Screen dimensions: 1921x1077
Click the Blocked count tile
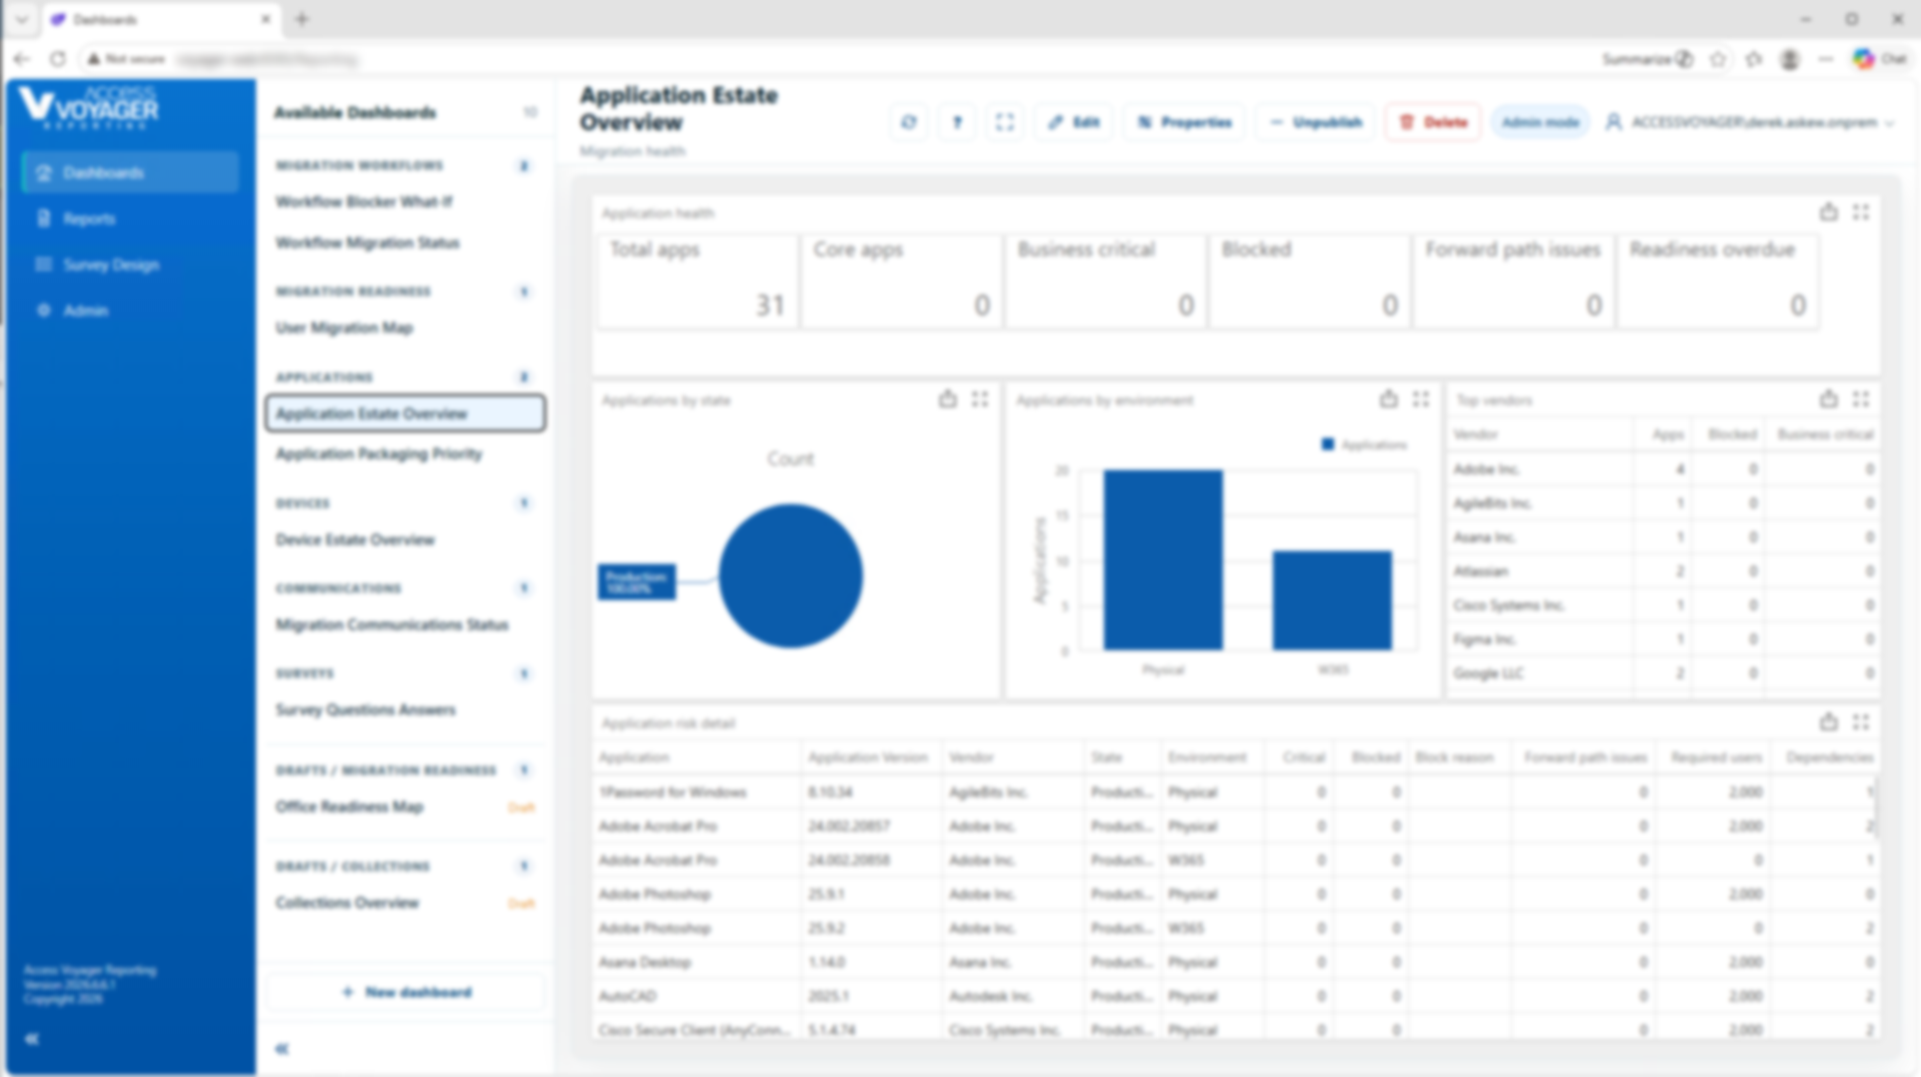[1309, 281]
